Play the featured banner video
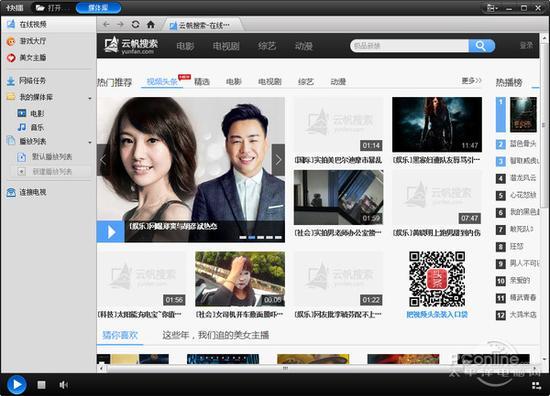This screenshot has height=396, width=550. 110,232
